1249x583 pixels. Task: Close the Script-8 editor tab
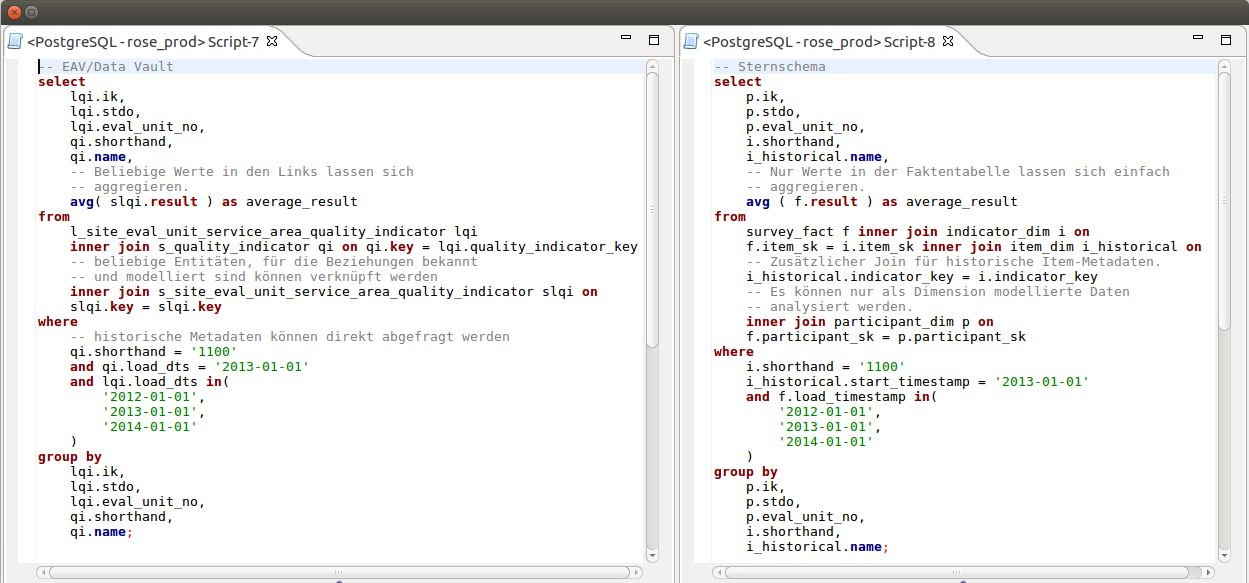948,41
